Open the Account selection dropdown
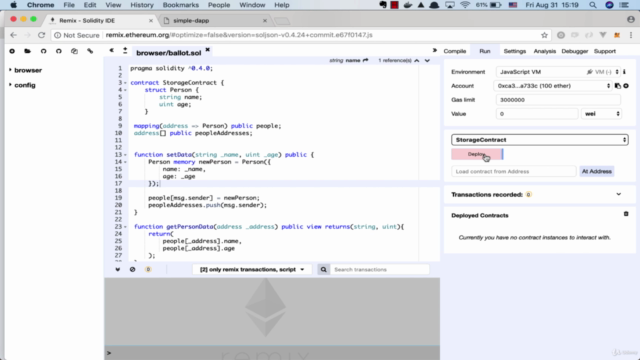 (553, 86)
